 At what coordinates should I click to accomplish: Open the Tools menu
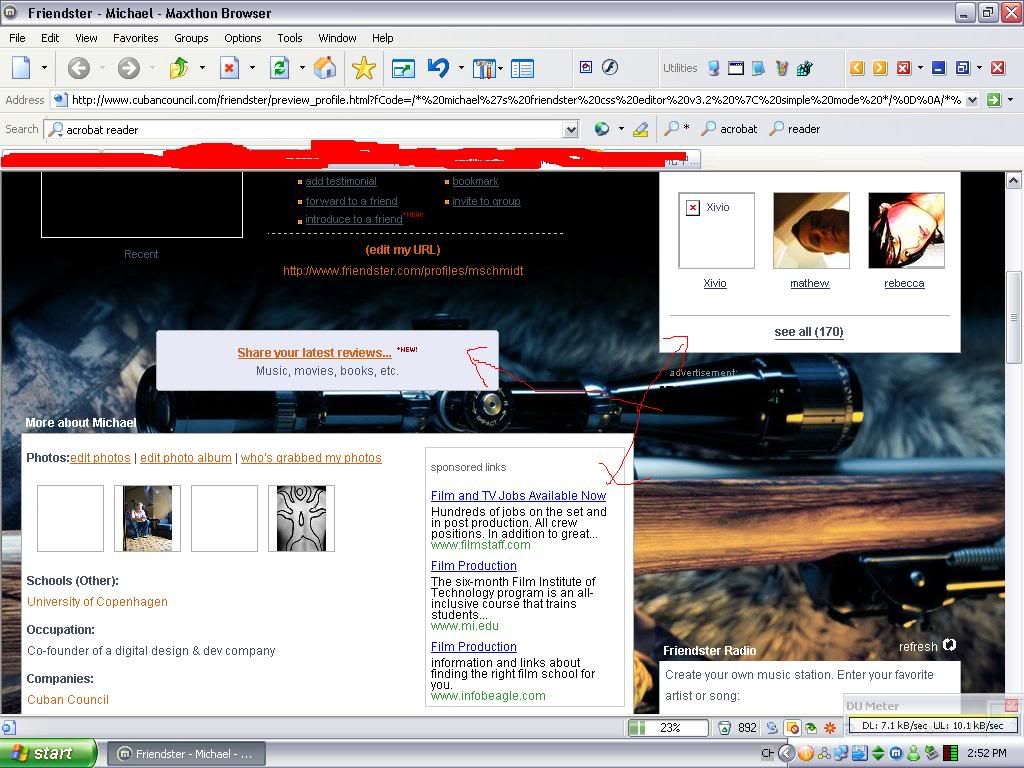[x=289, y=38]
